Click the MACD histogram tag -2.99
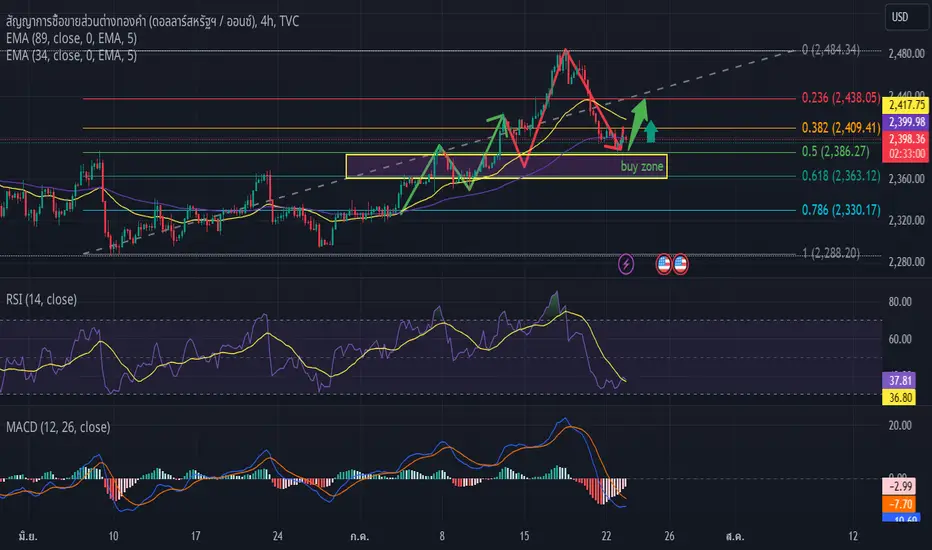This screenshot has width=932, height=550. [x=900, y=486]
